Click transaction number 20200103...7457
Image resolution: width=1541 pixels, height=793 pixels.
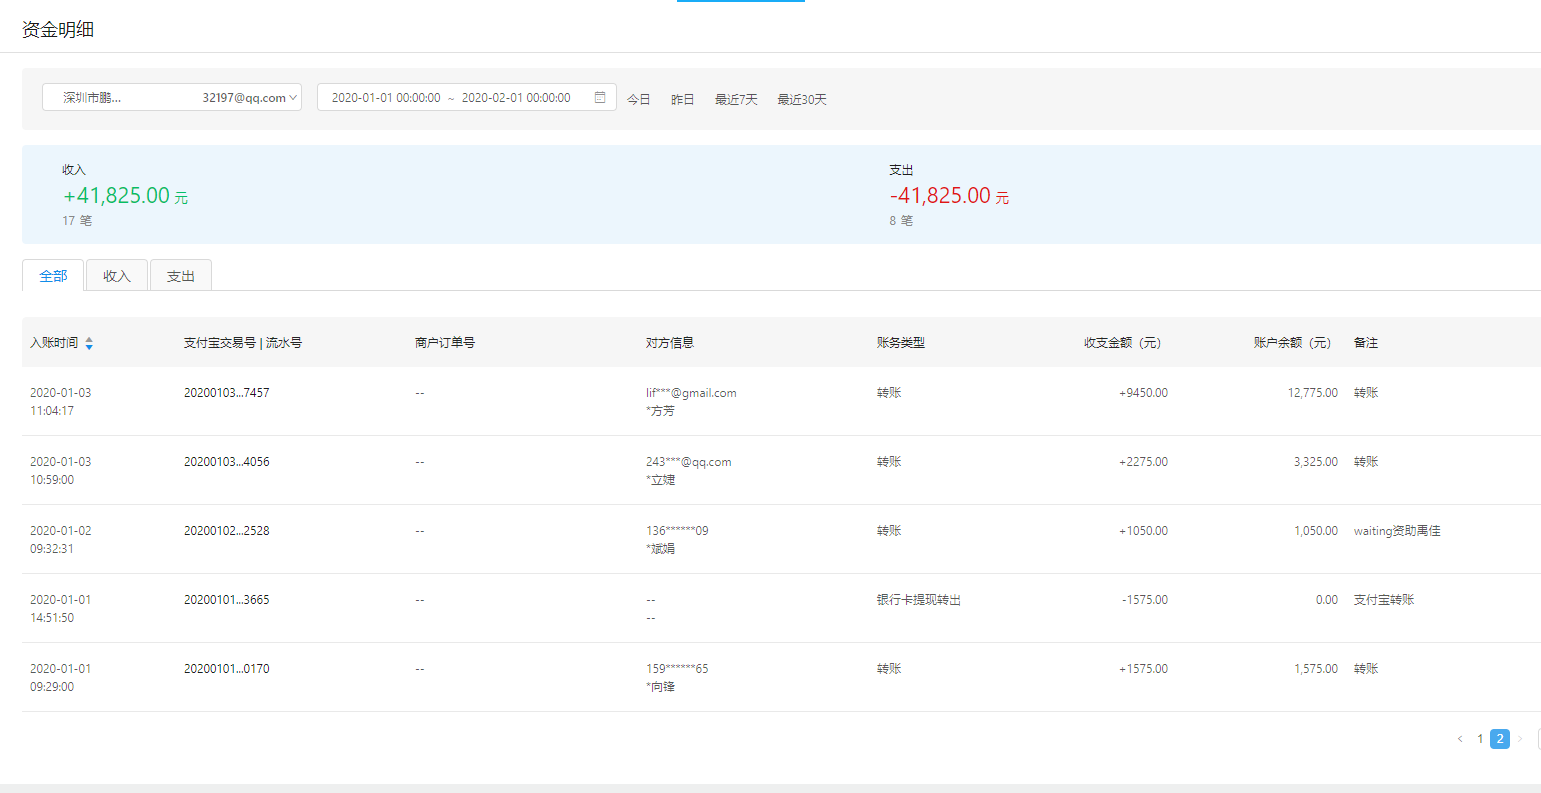[226, 393]
